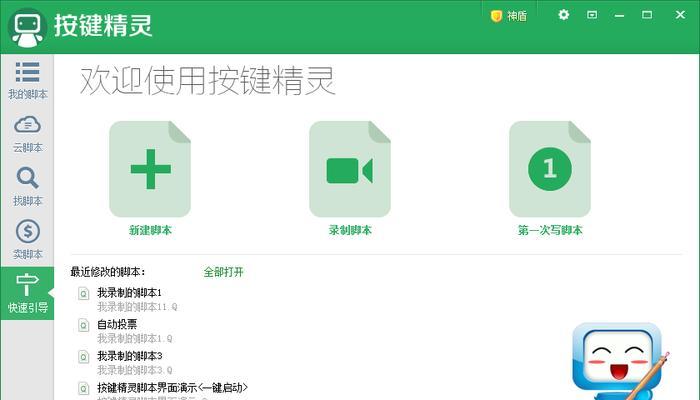
Task: Open the 卖脚本 sell scripts section
Action: tap(27, 240)
